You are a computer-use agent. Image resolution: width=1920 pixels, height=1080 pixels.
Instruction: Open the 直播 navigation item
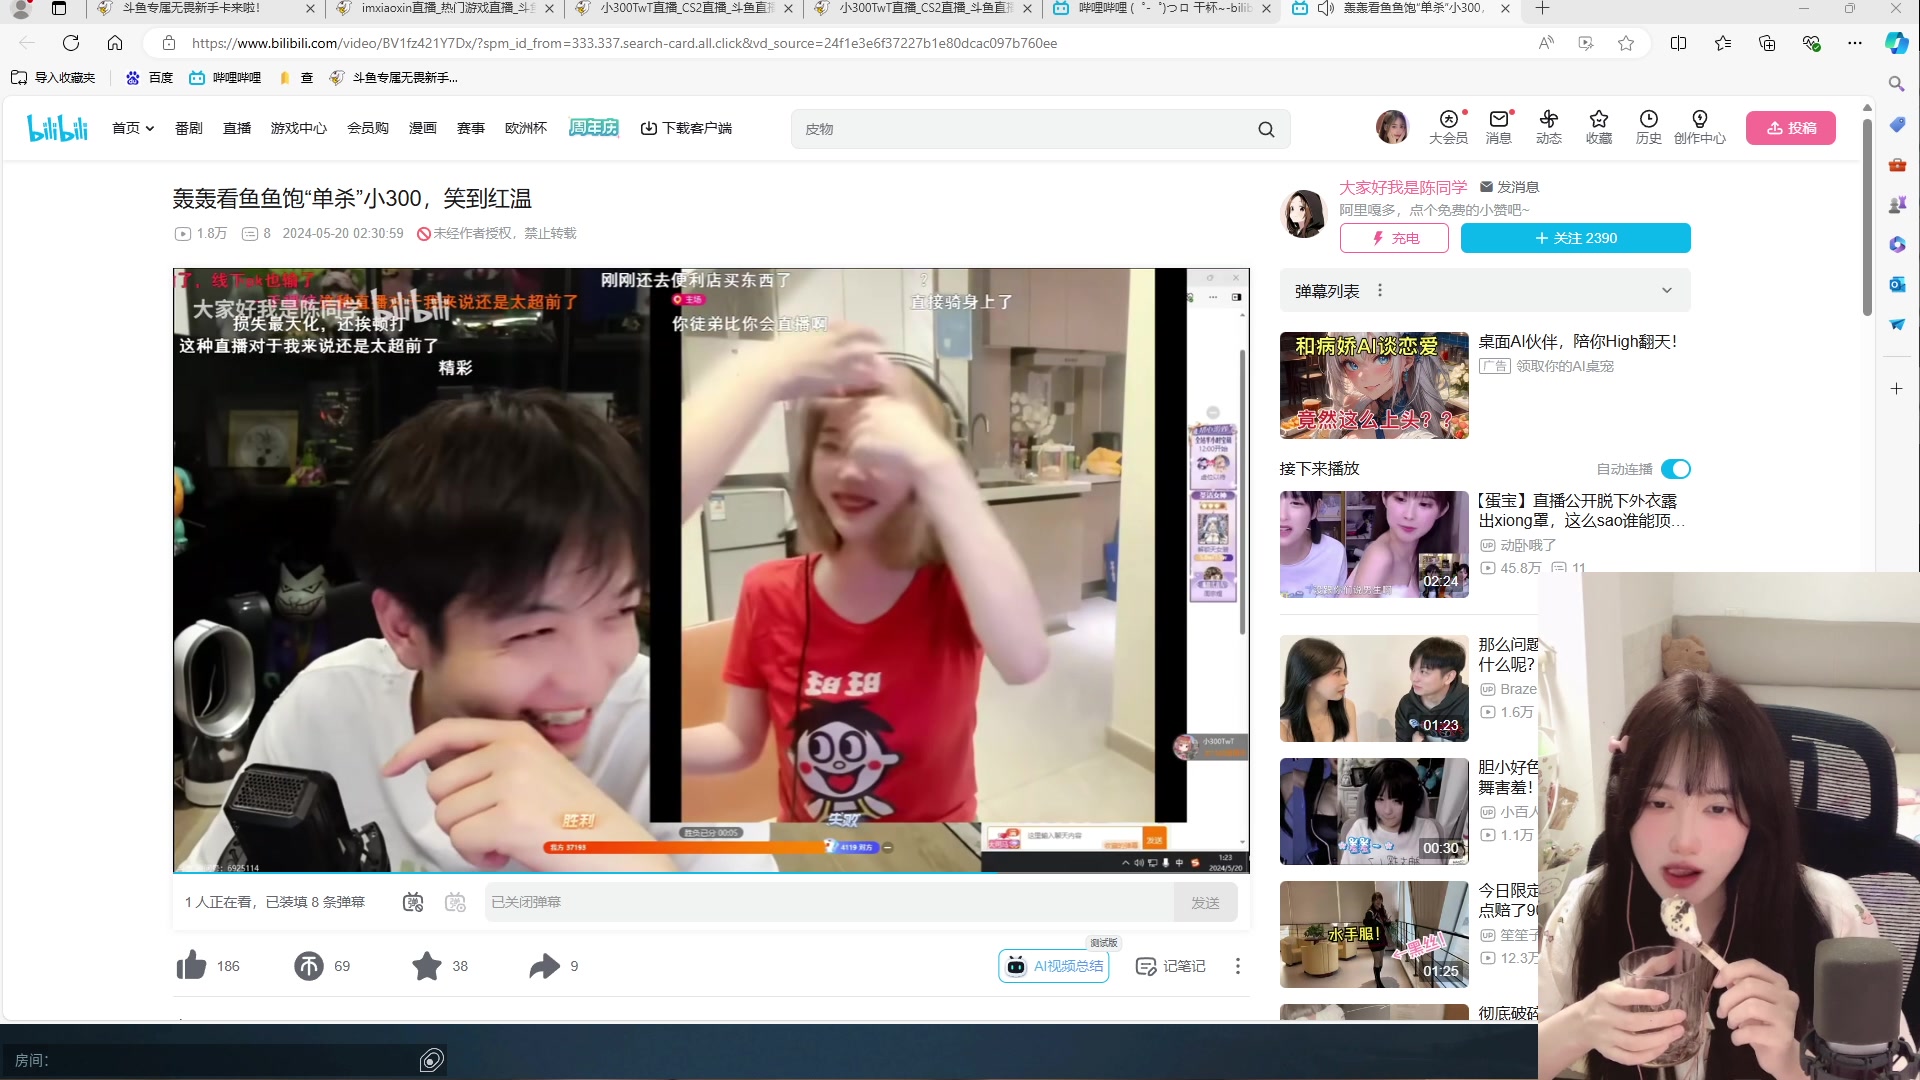(237, 128)
